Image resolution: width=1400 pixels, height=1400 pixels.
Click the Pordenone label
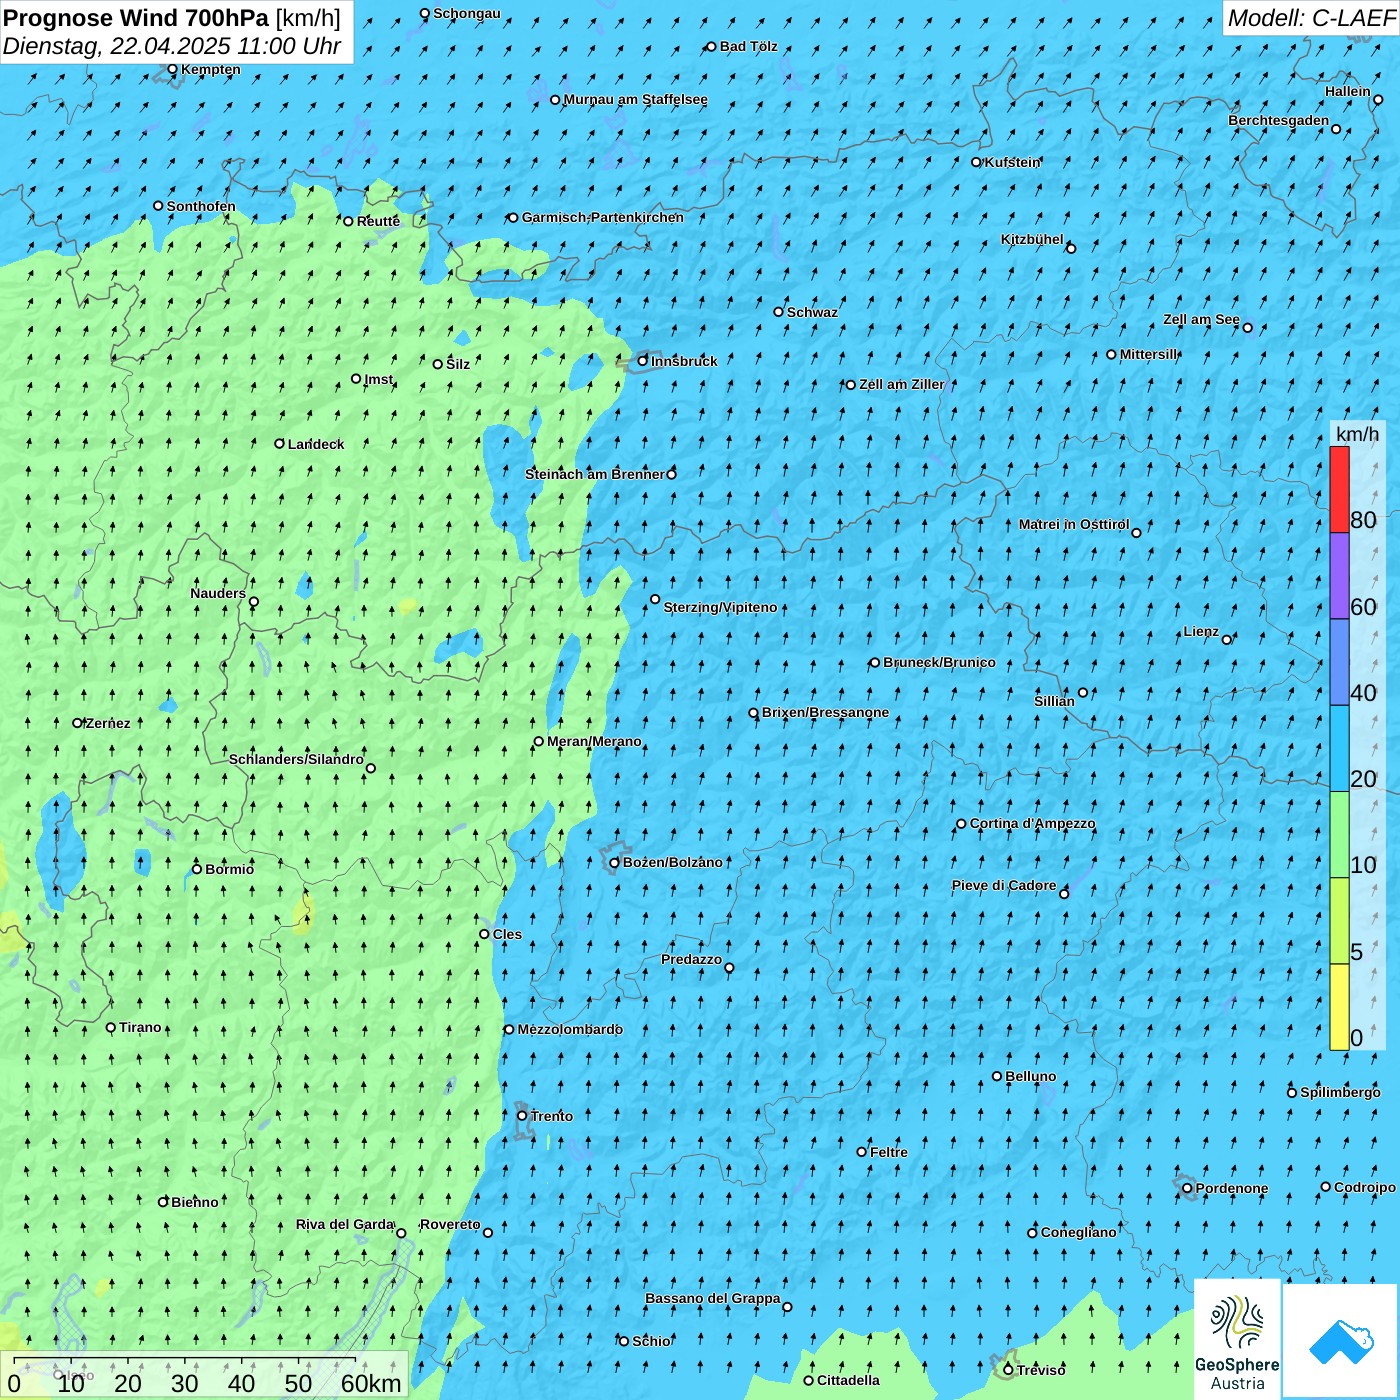[1232, 1188]
